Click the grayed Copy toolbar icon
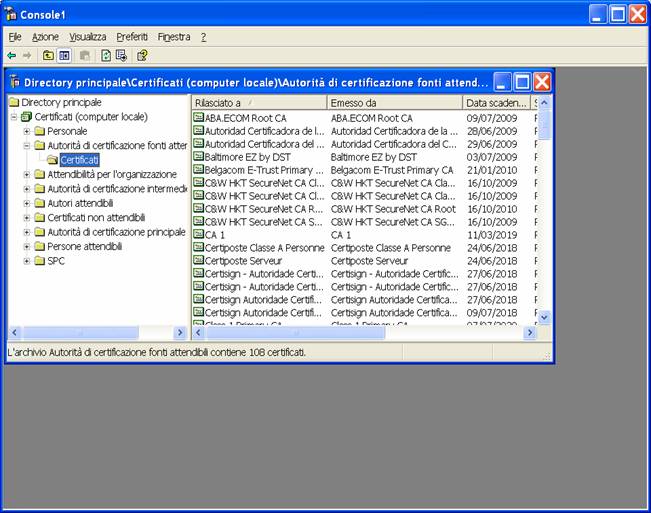Image resolution: width=651 pixels, height=513 pixels. 85,55
